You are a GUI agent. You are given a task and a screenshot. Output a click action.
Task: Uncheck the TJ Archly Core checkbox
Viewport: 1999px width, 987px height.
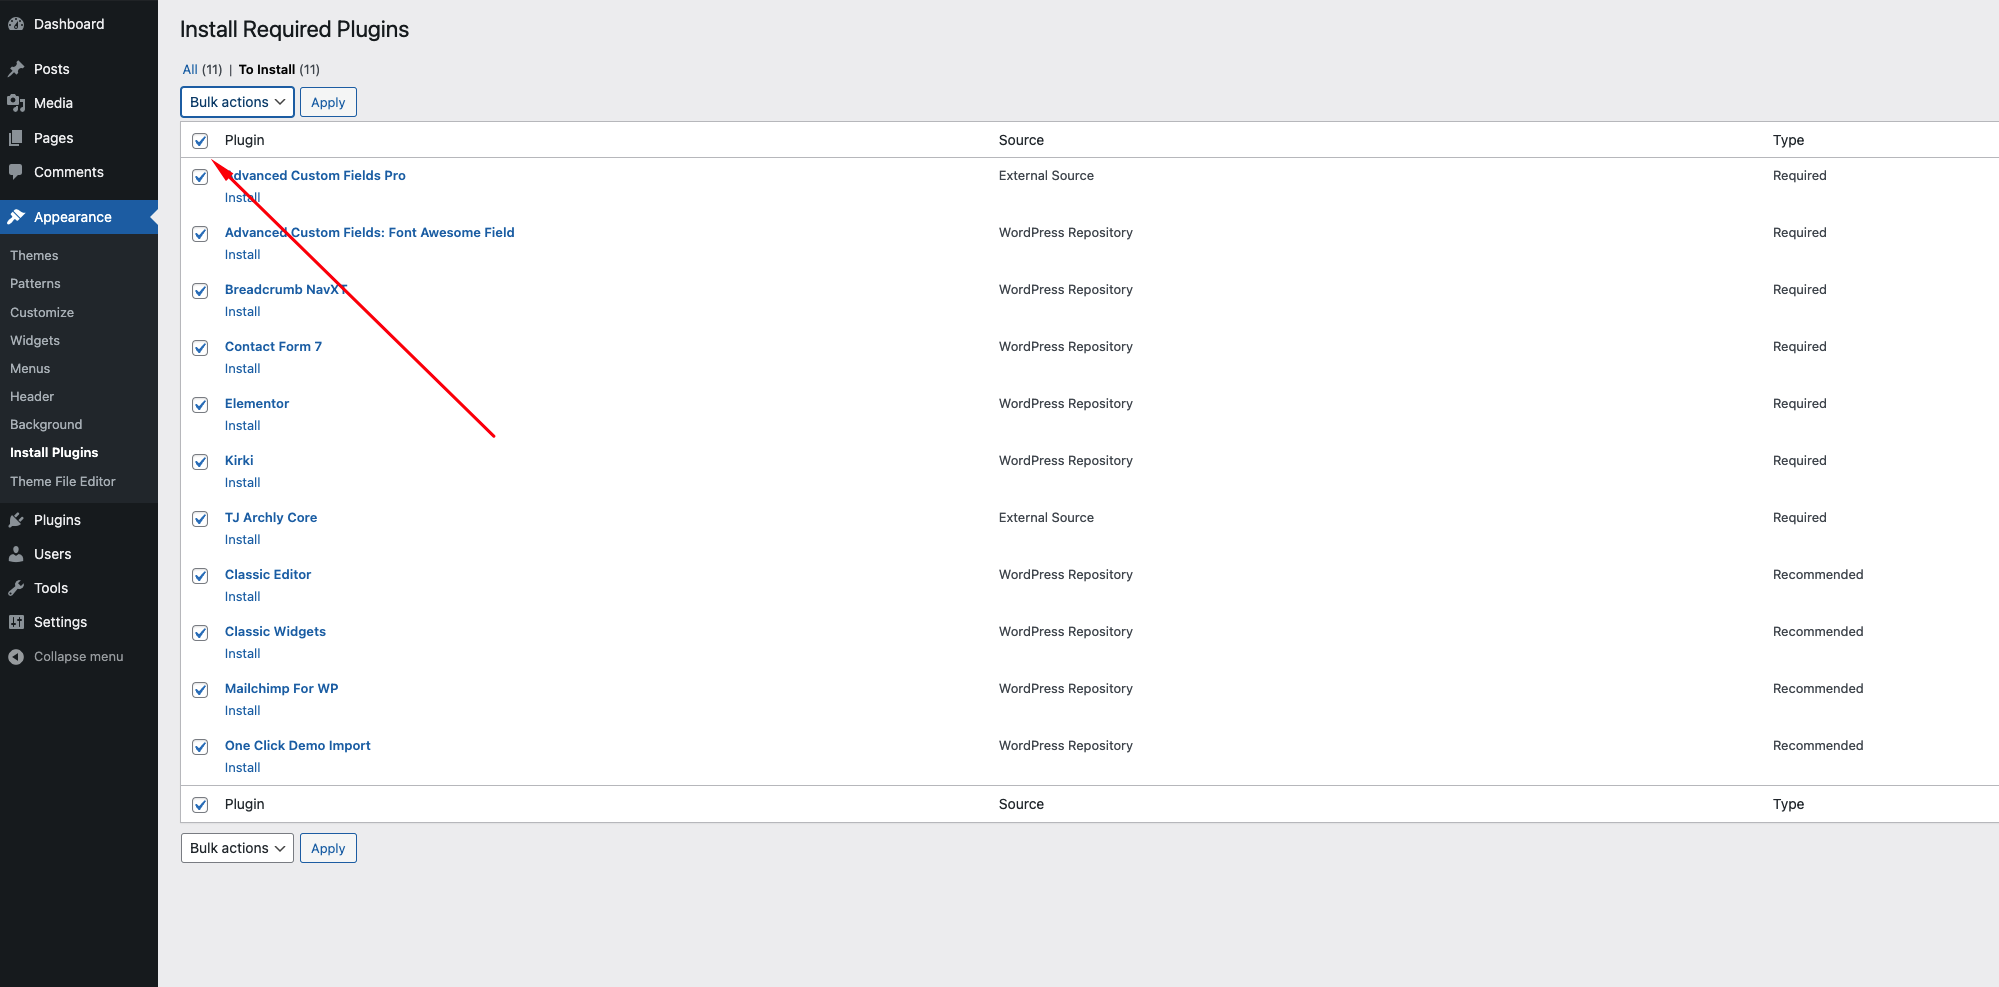point(200,519)
